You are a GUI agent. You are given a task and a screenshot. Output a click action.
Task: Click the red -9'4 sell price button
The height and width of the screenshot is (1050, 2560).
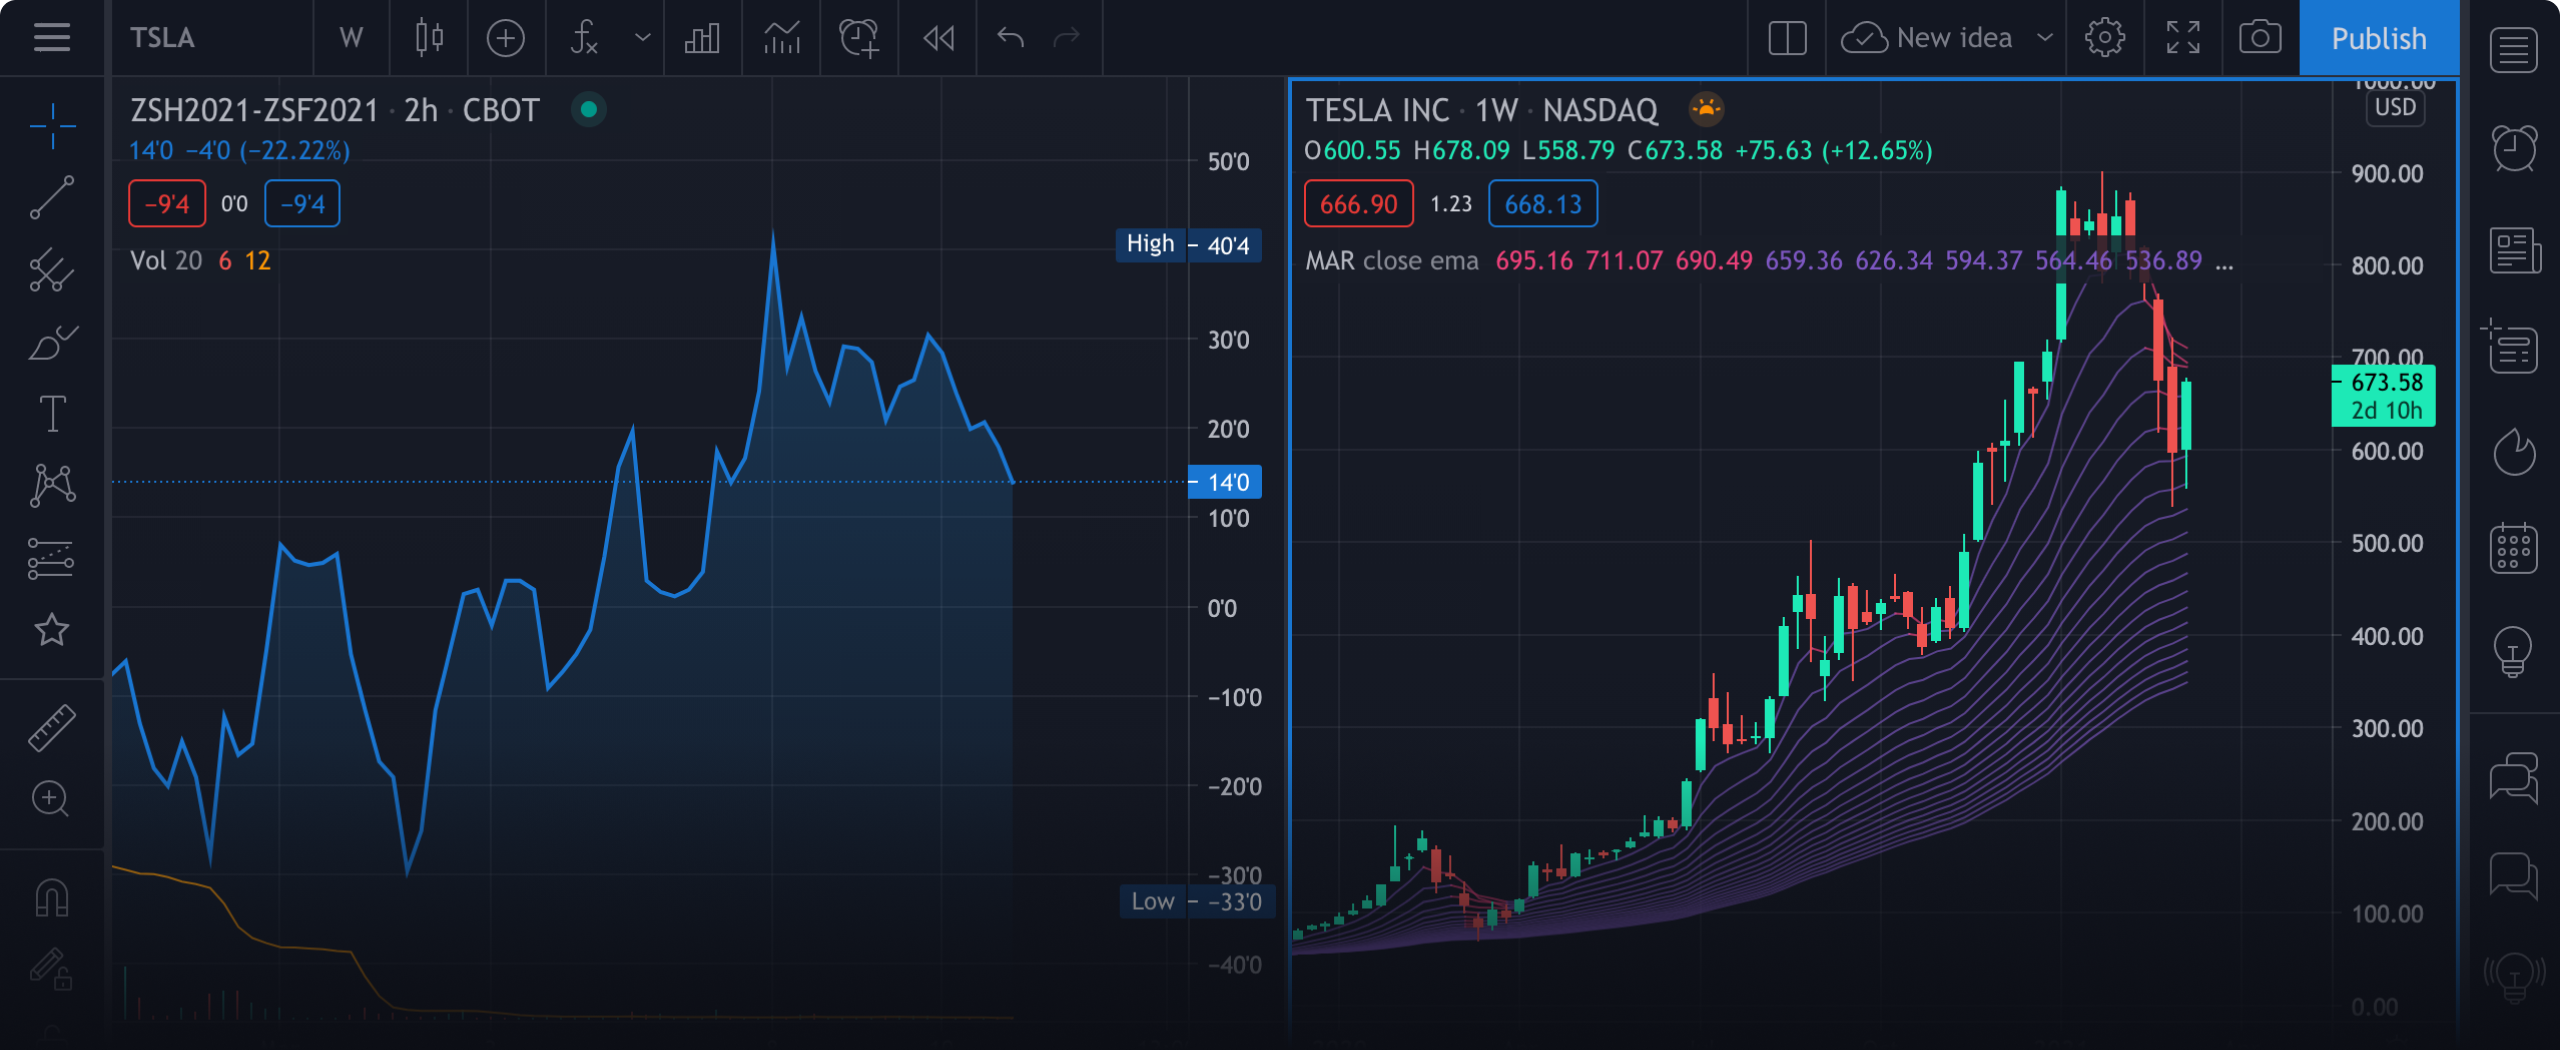[x=167, y=204]
